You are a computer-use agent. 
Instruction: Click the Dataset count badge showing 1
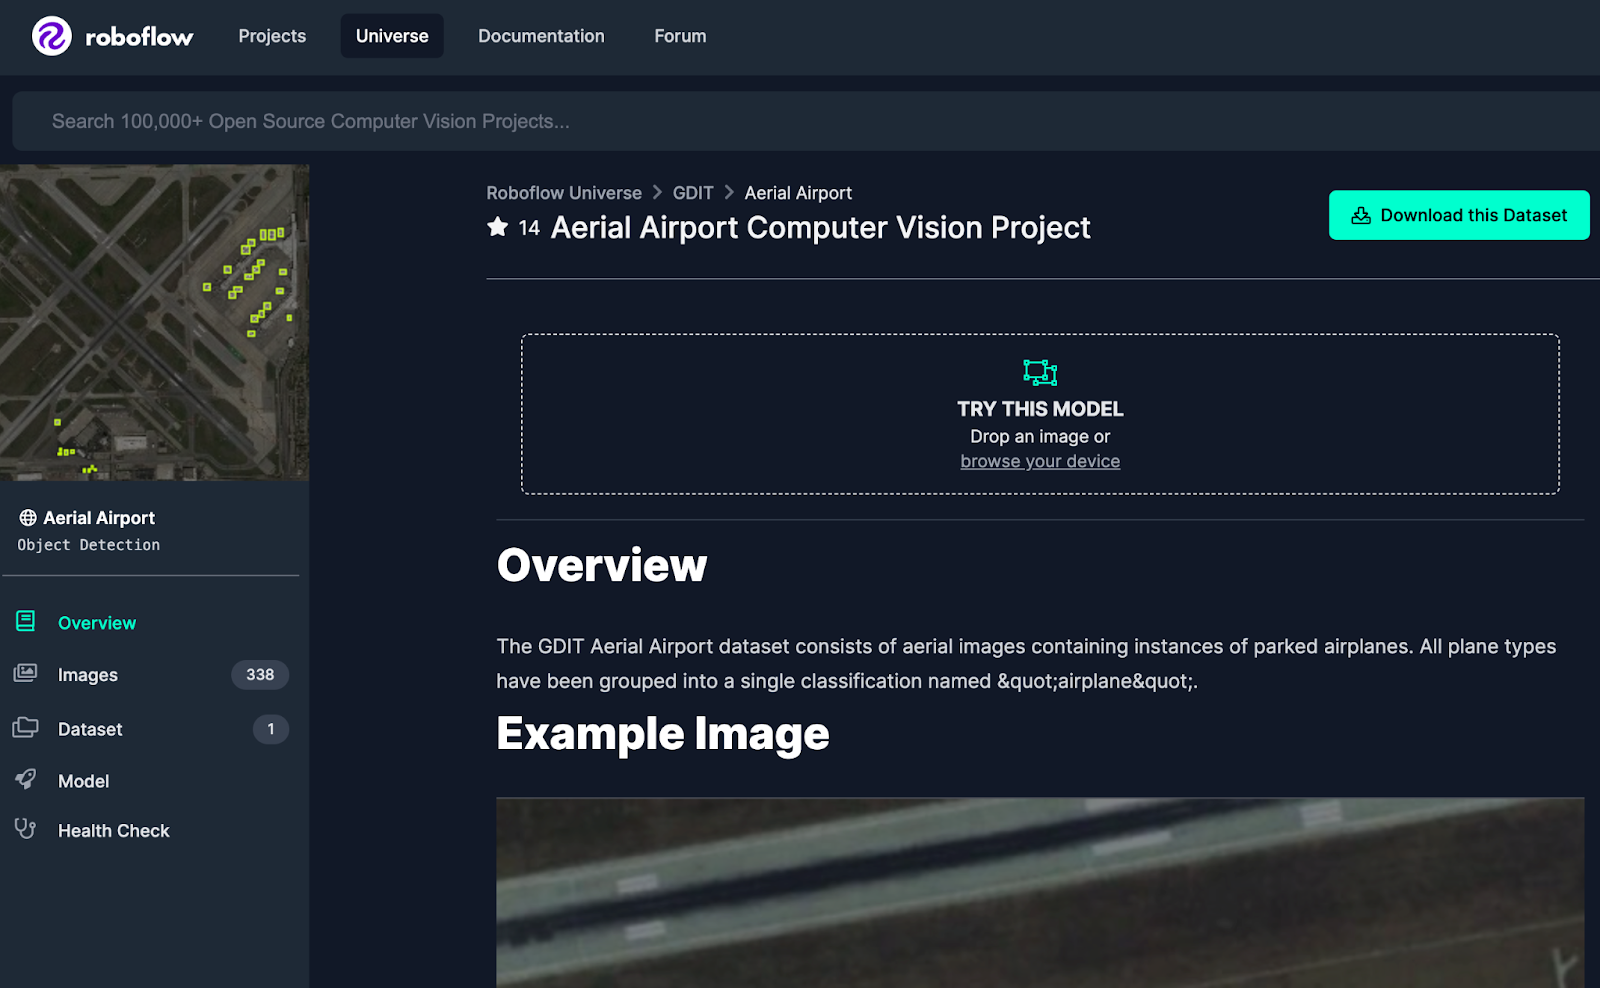click(x=271, y=729)
